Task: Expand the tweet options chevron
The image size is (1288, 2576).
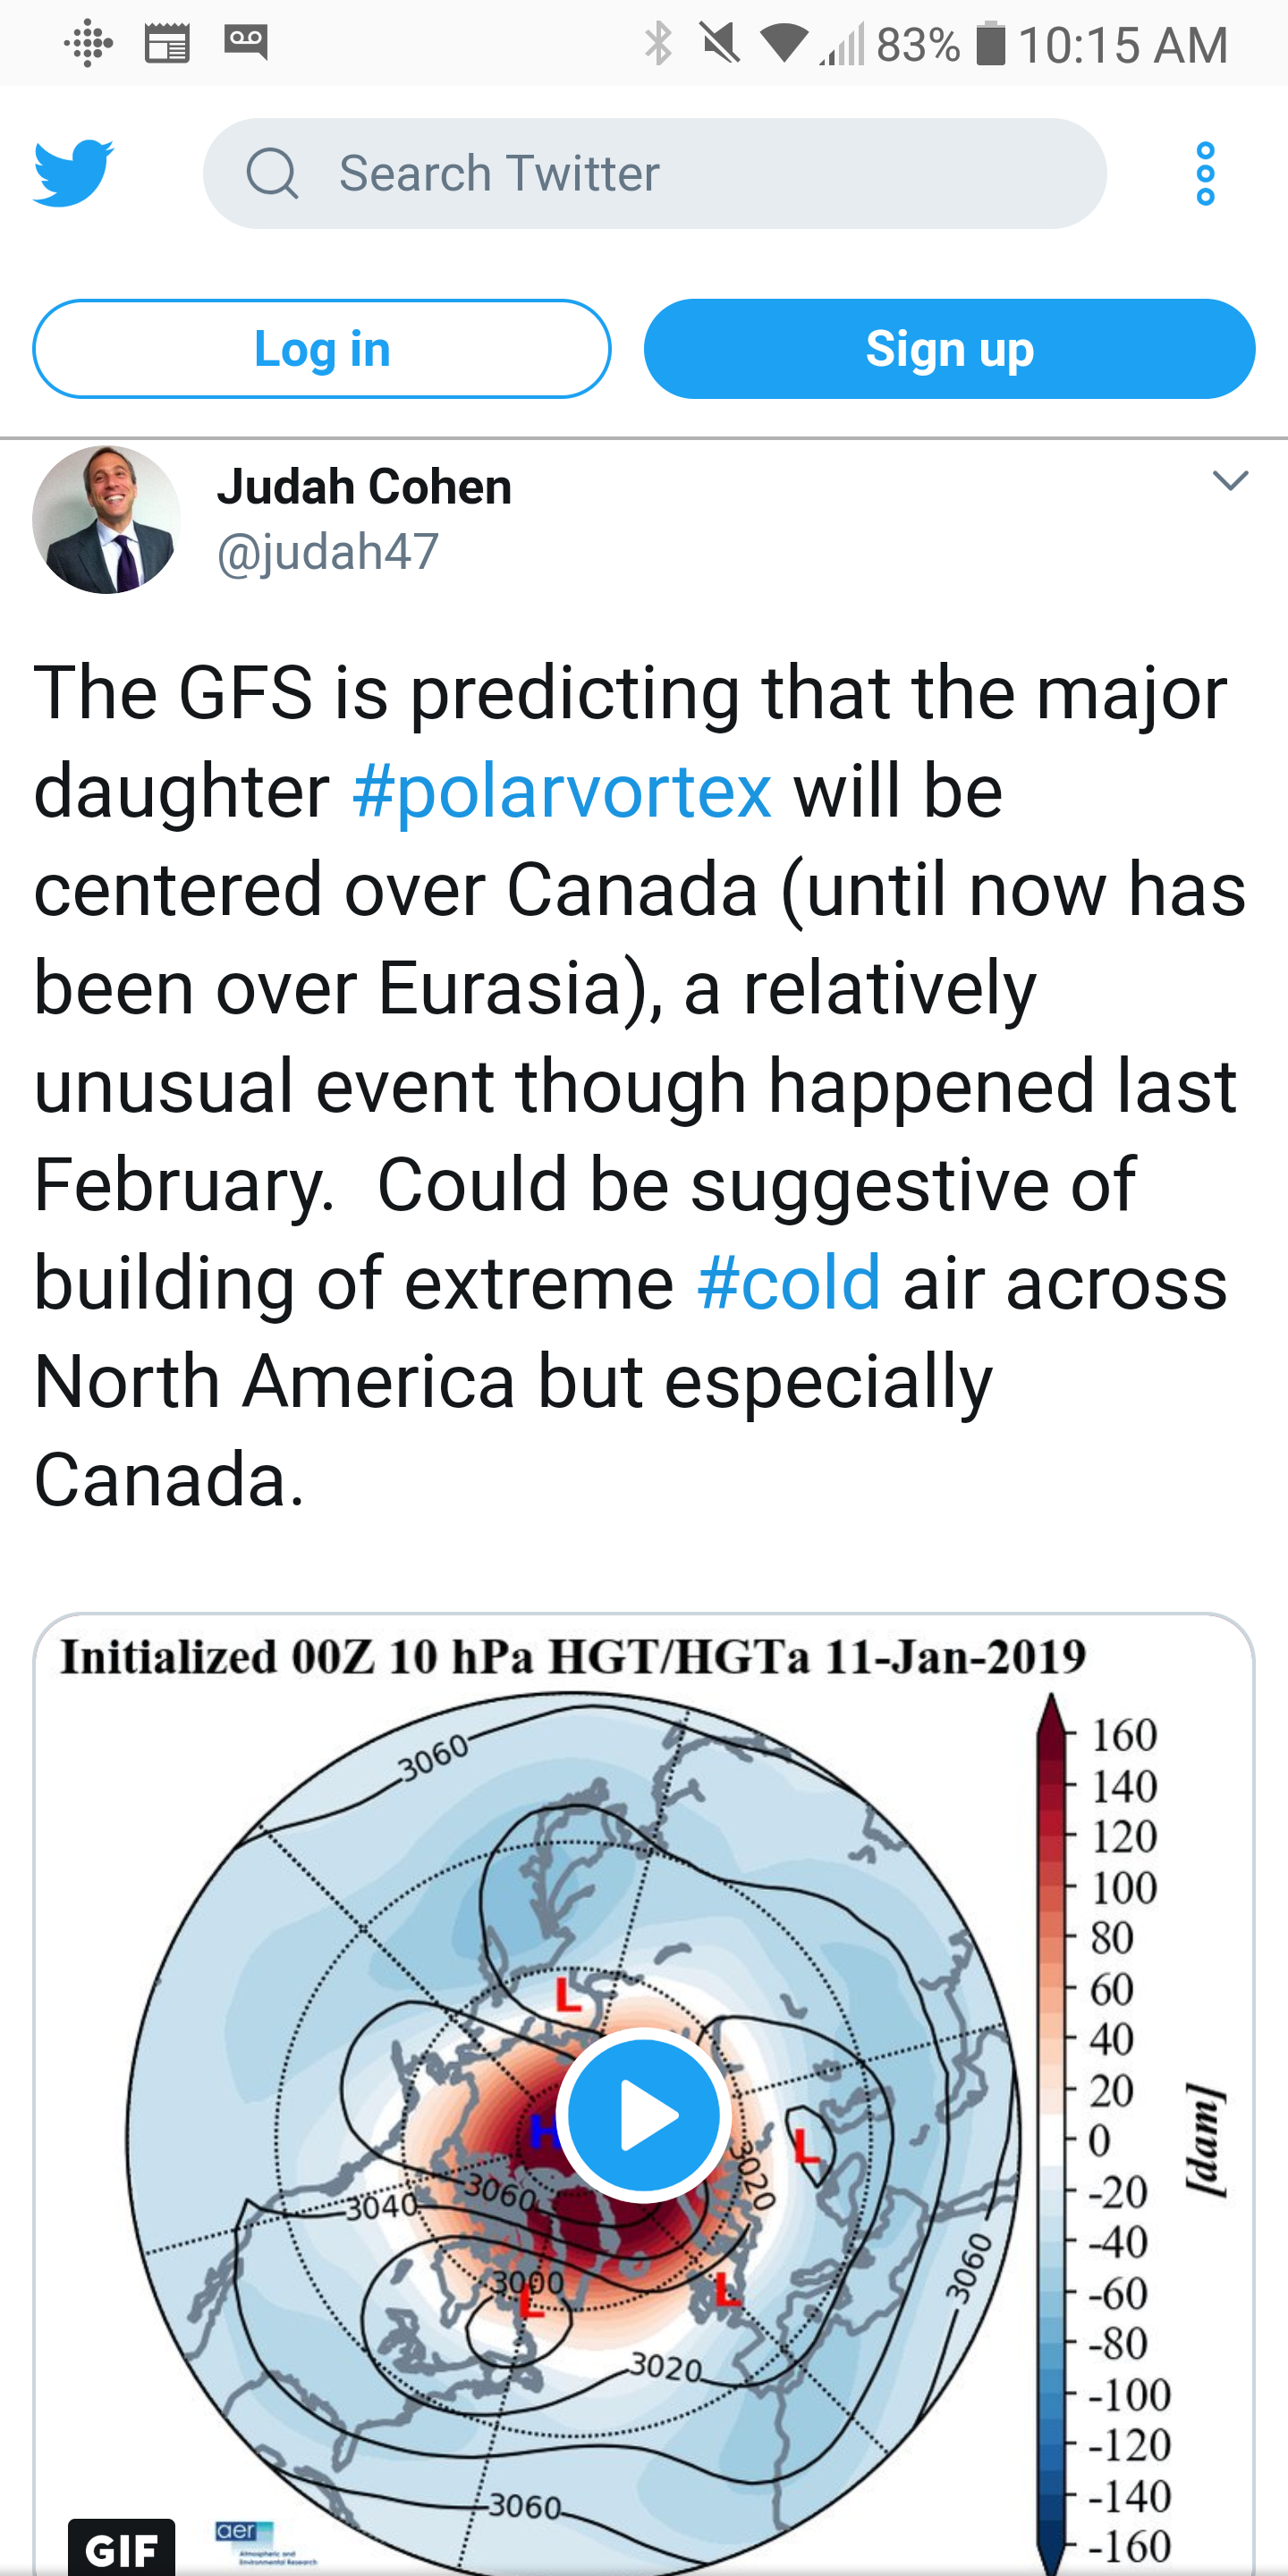Action: tap(1230, 481)
